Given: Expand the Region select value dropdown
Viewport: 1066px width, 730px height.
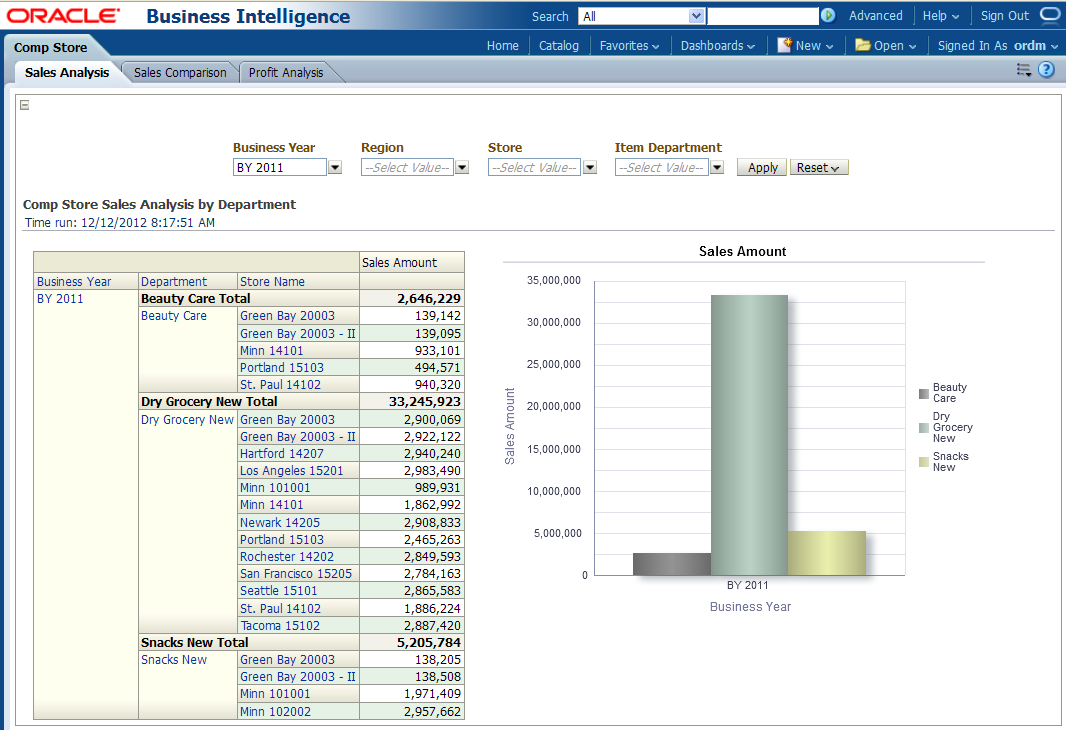Looking at the screenshot, I should (462, 168).
